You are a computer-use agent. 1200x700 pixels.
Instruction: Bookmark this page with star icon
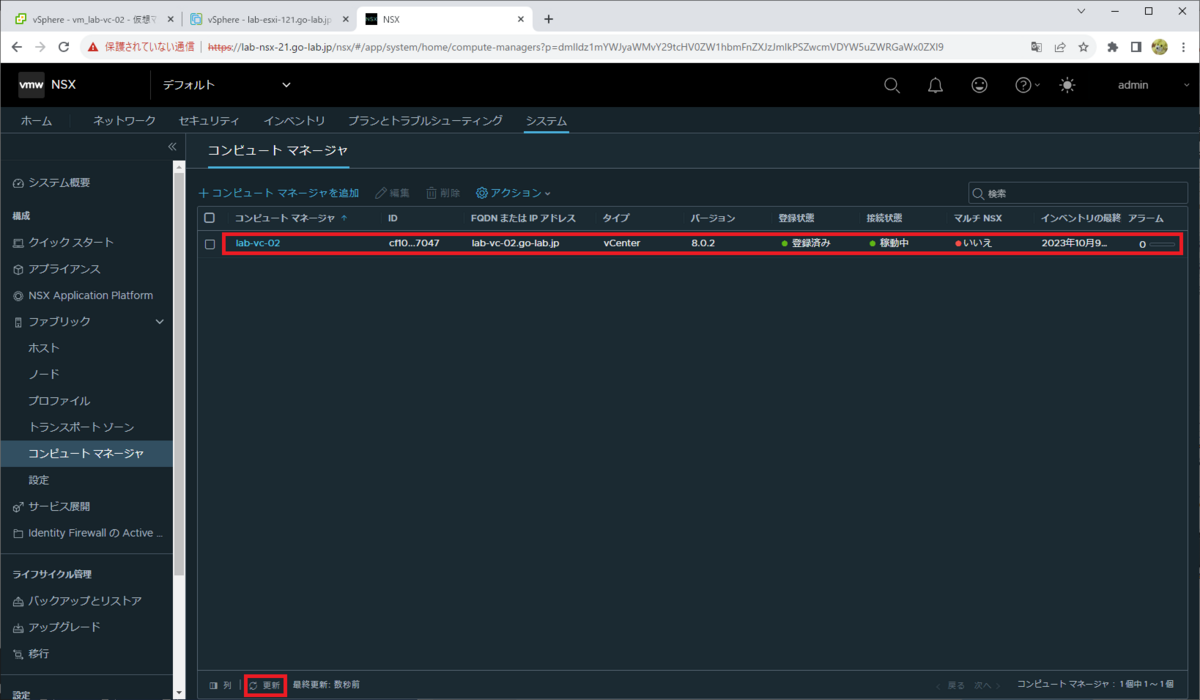coord(1083,47)
